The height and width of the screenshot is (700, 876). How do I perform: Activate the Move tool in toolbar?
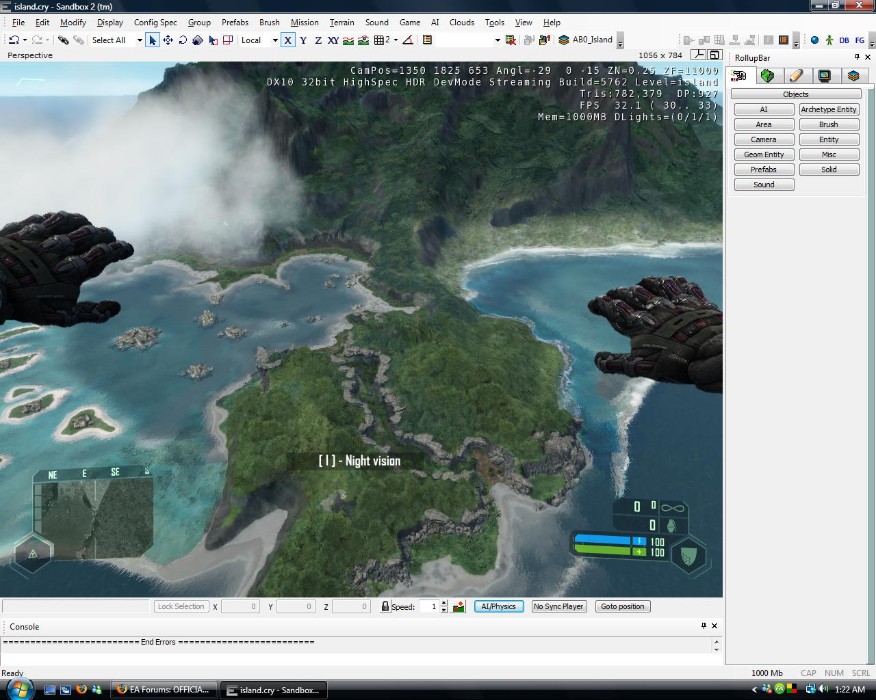point(168,40)
